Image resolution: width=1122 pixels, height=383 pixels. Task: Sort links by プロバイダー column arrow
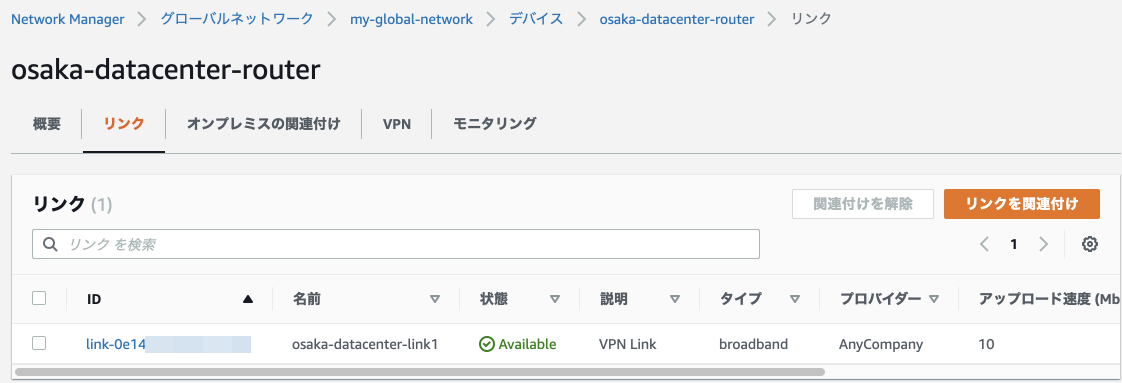pos(933,299)
